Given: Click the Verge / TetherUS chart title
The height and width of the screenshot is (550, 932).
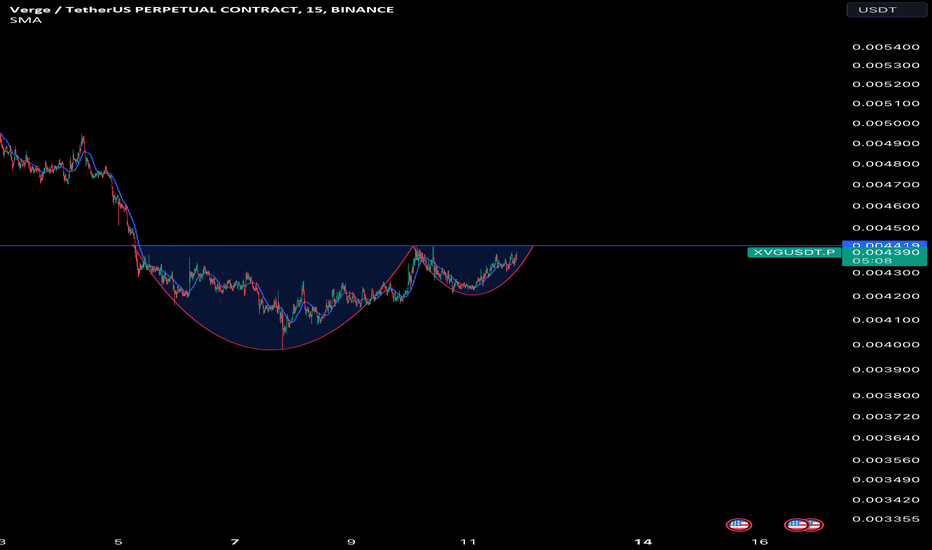Looking at the screenshot, I should point(201,10).
